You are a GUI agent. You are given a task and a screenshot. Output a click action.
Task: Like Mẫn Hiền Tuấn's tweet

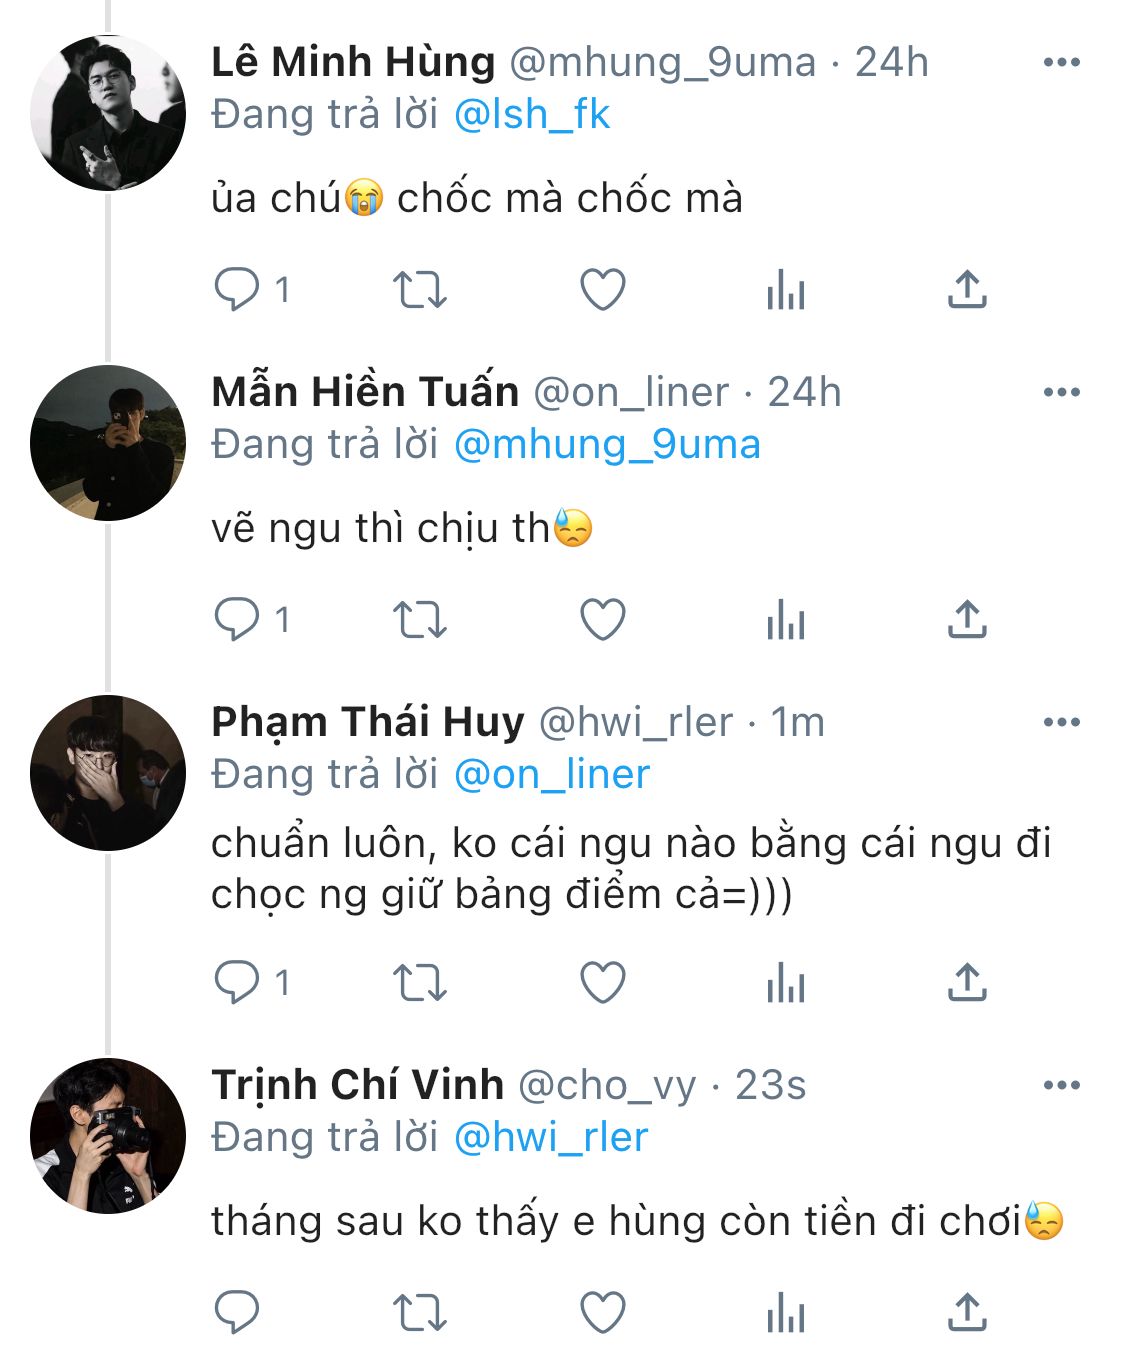pyautogui.click(x=603, y=620)
